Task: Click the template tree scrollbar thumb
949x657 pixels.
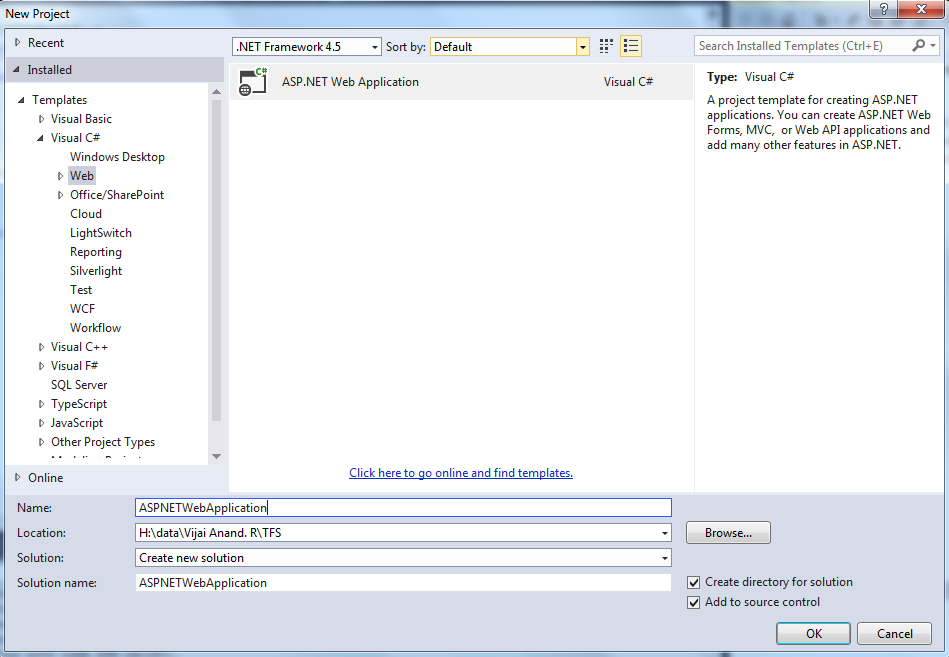Action: coord(216,260)
